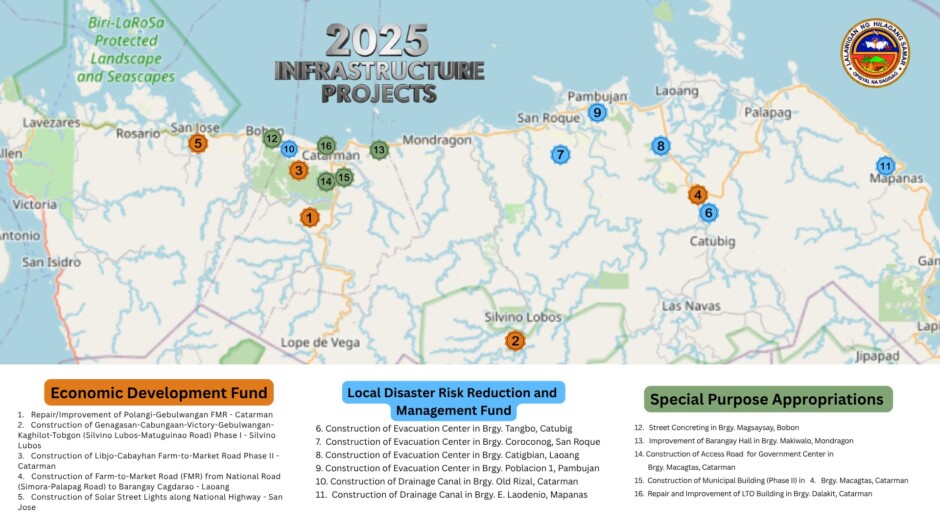Click the Economic Development Fund header
Image resolution: width=940 pixels, height=529 pixels.
(x=158, y=393)
